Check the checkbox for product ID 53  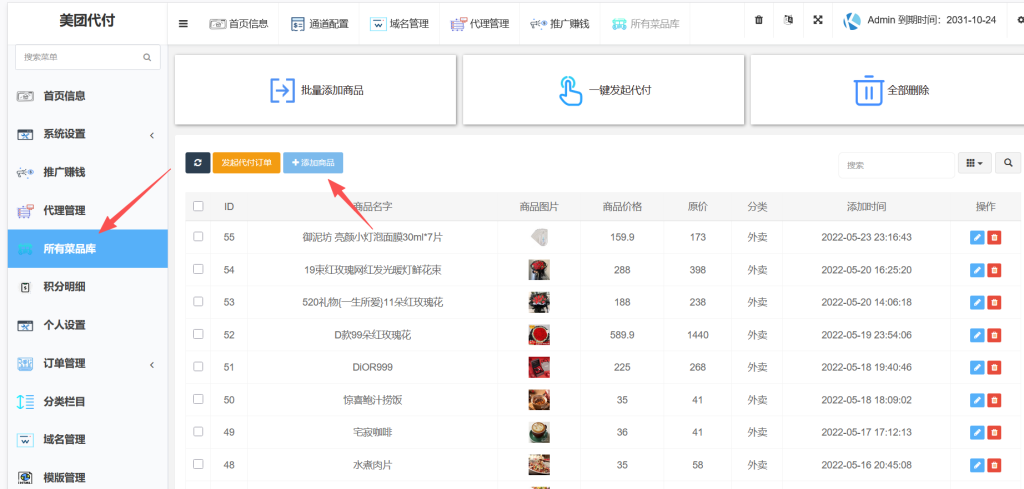199,302
